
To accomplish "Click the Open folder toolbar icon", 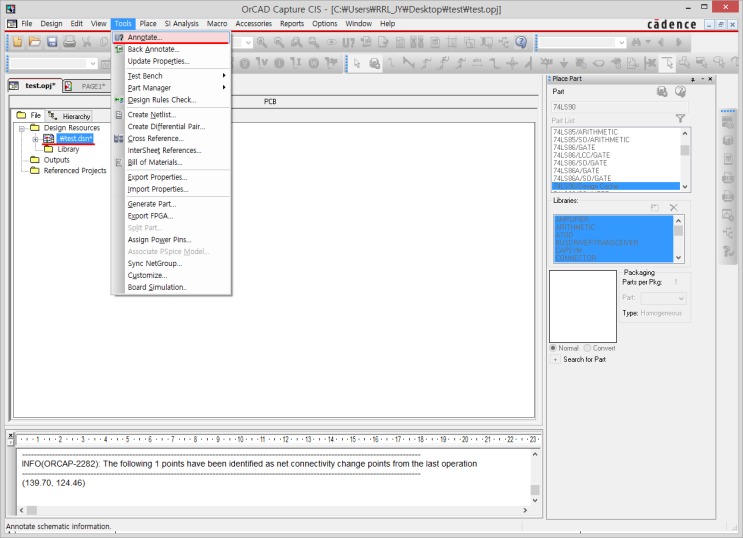I will pyautogui.click(x=35, y=42).
